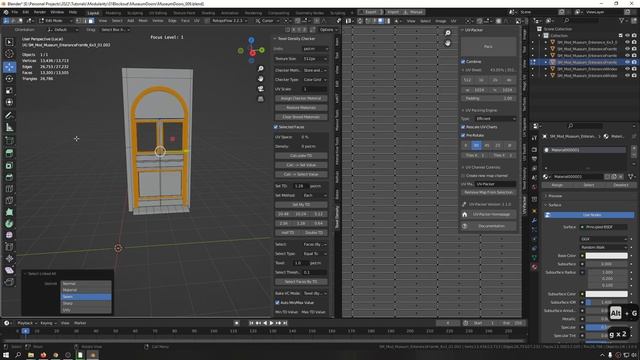Viewport: 640px width, 360px height.
Task: Open the Checker Type dropdown
Action: (x=315, y=80)
